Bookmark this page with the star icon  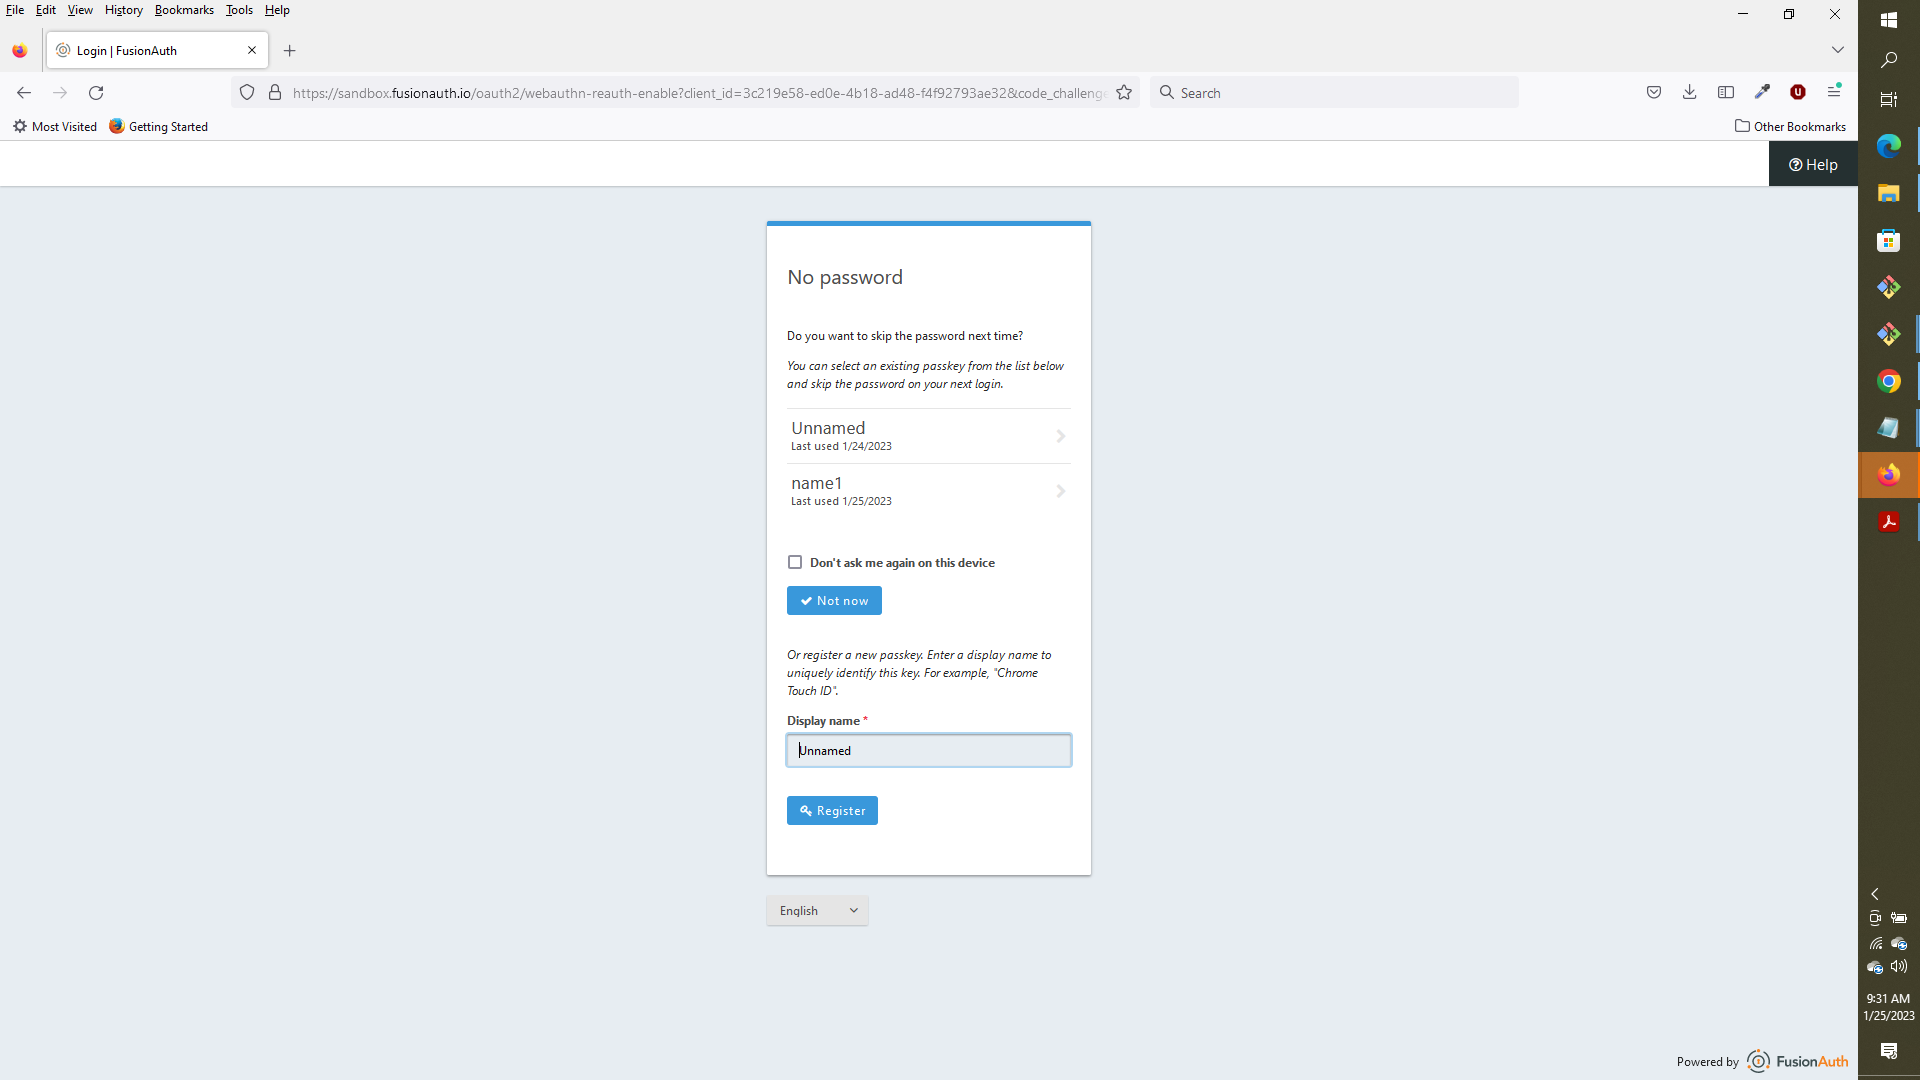click(1124, 92)
